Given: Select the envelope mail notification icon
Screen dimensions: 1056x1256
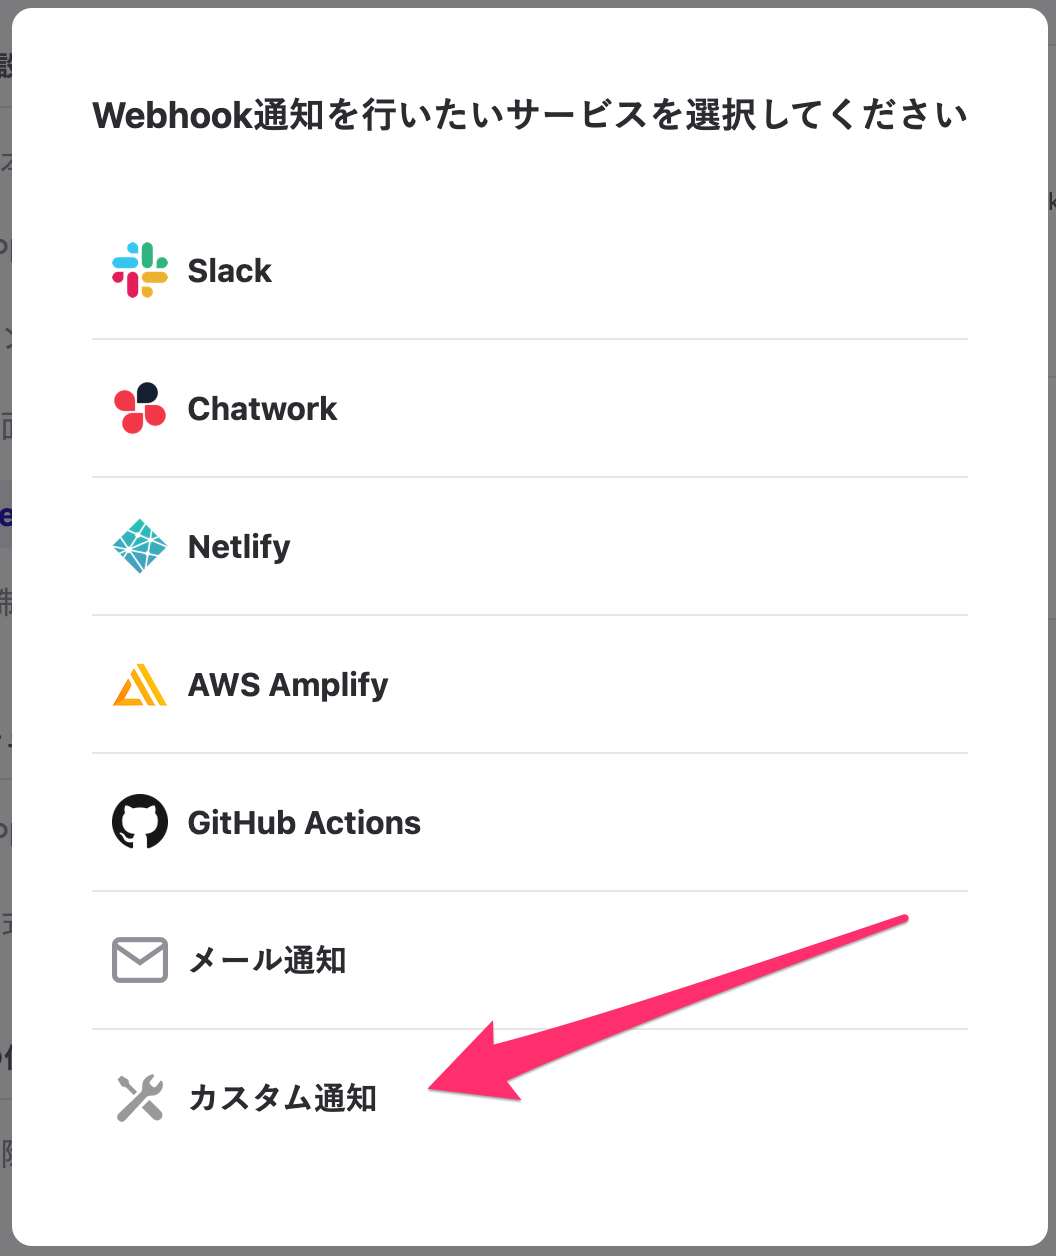Looking at the screenshot, I should [140, 960].
